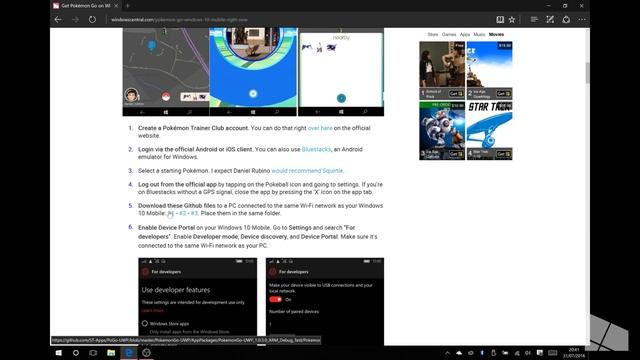This screenshot has width=640, height=360.
Task: Download Github file #2 link
Action: click(182, 213)
